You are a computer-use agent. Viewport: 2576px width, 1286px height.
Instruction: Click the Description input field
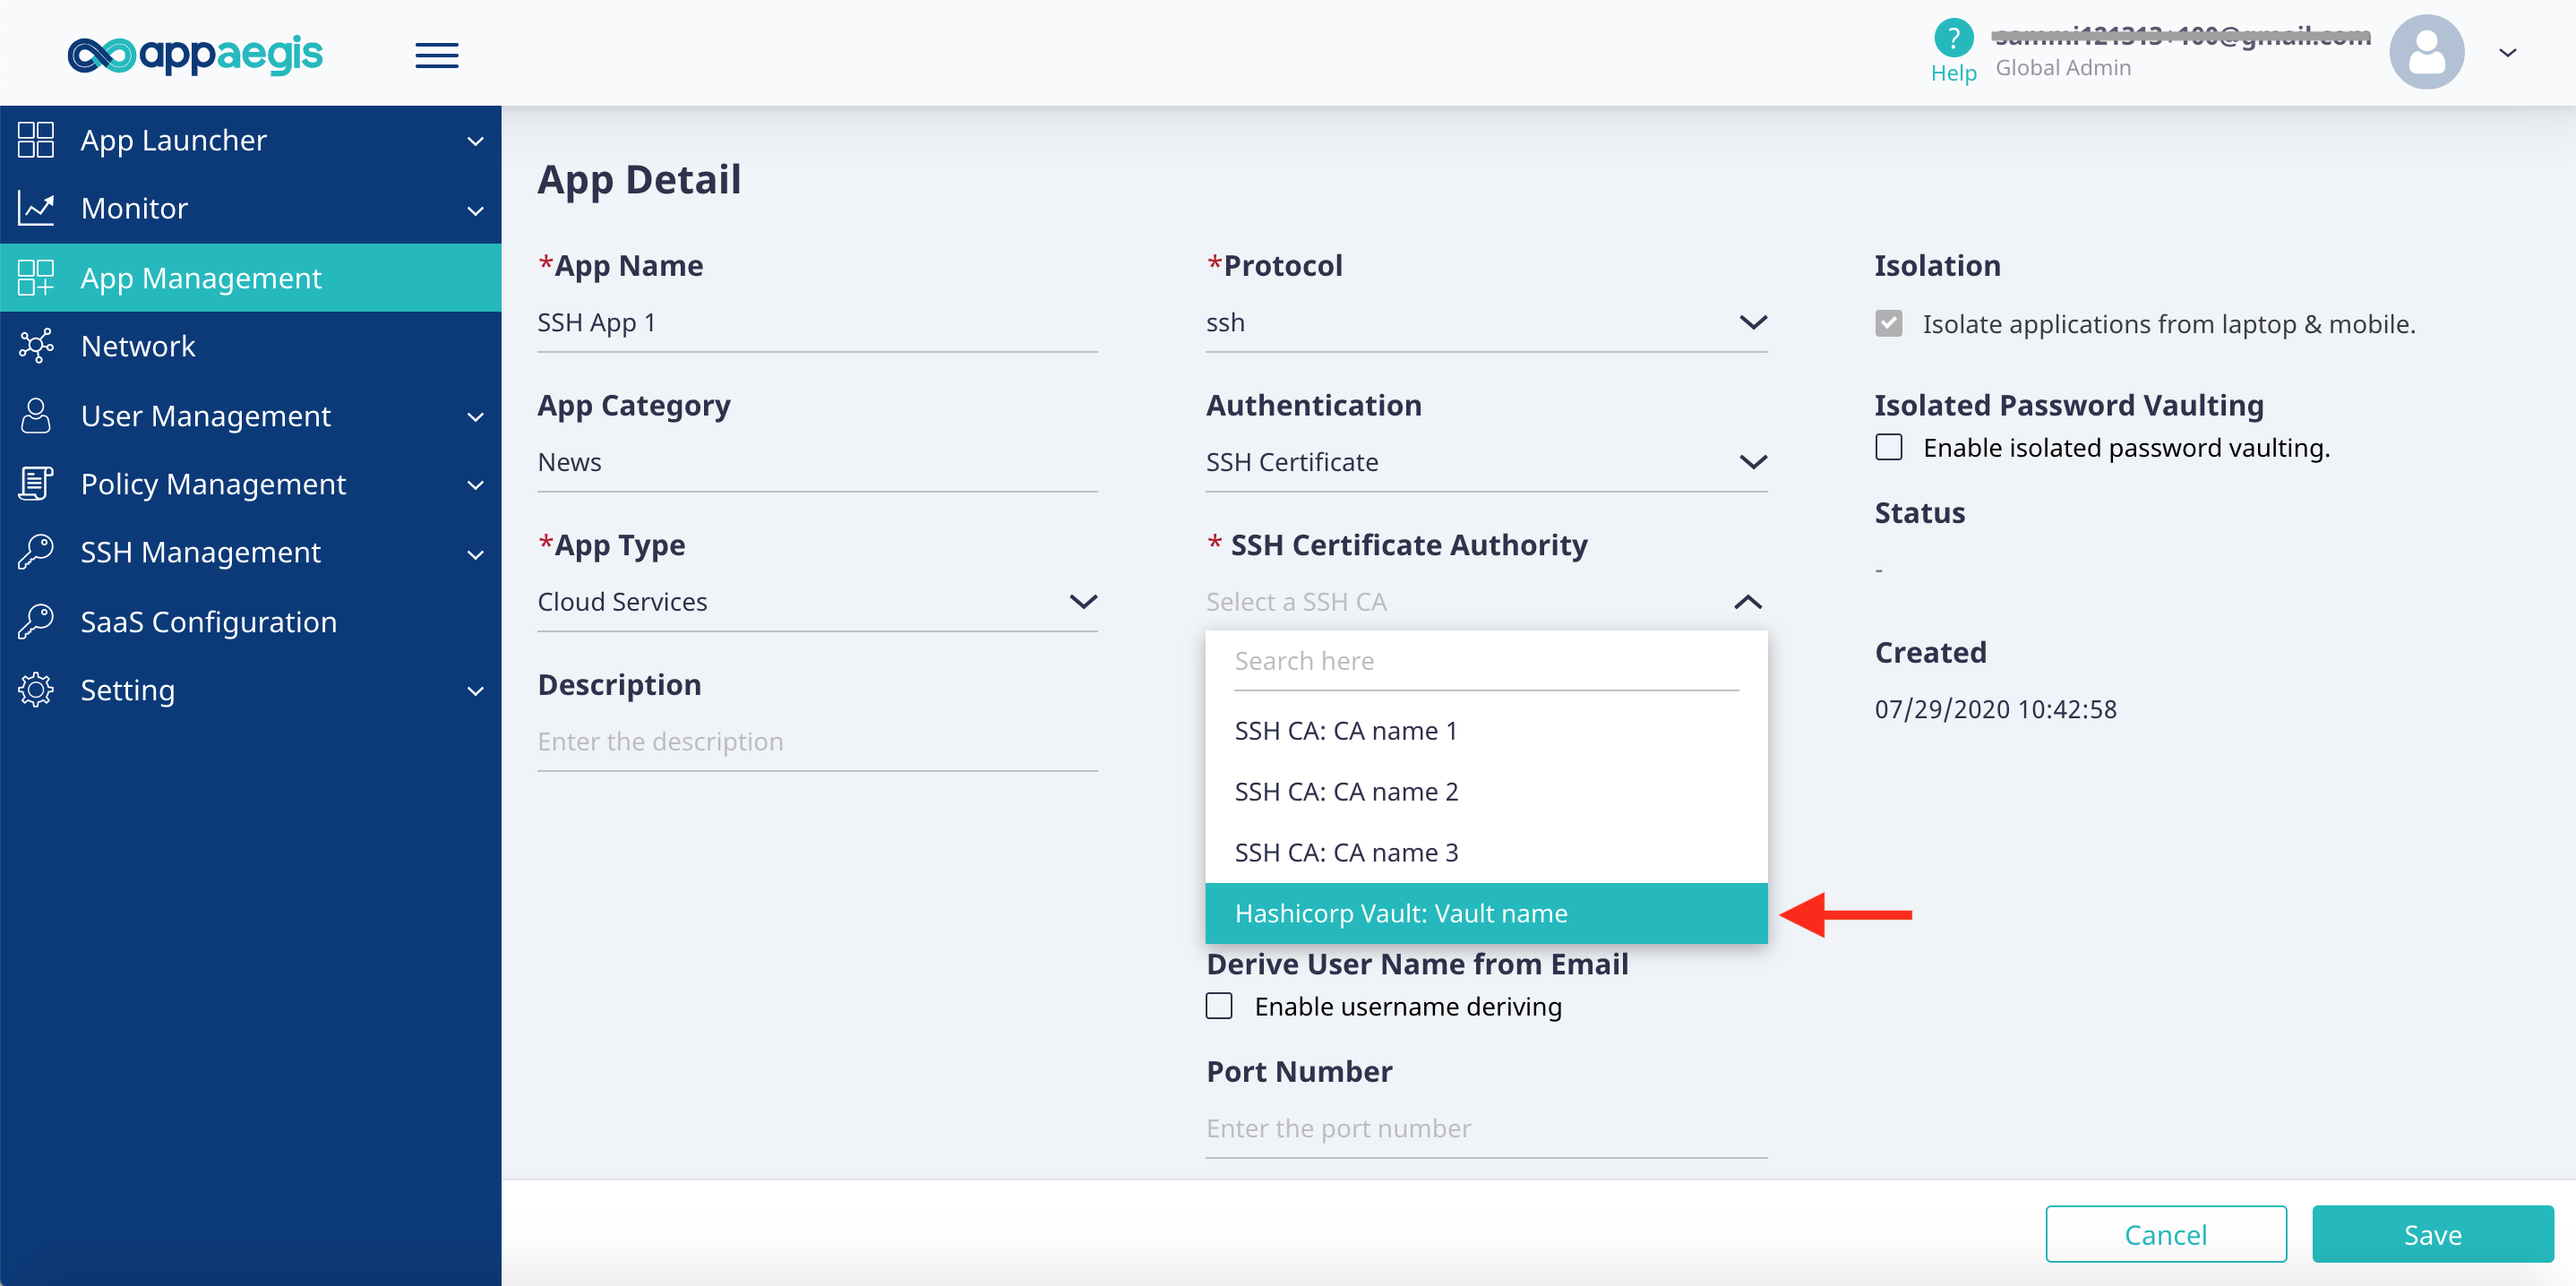pyautogui.click(x=817, y=742)
